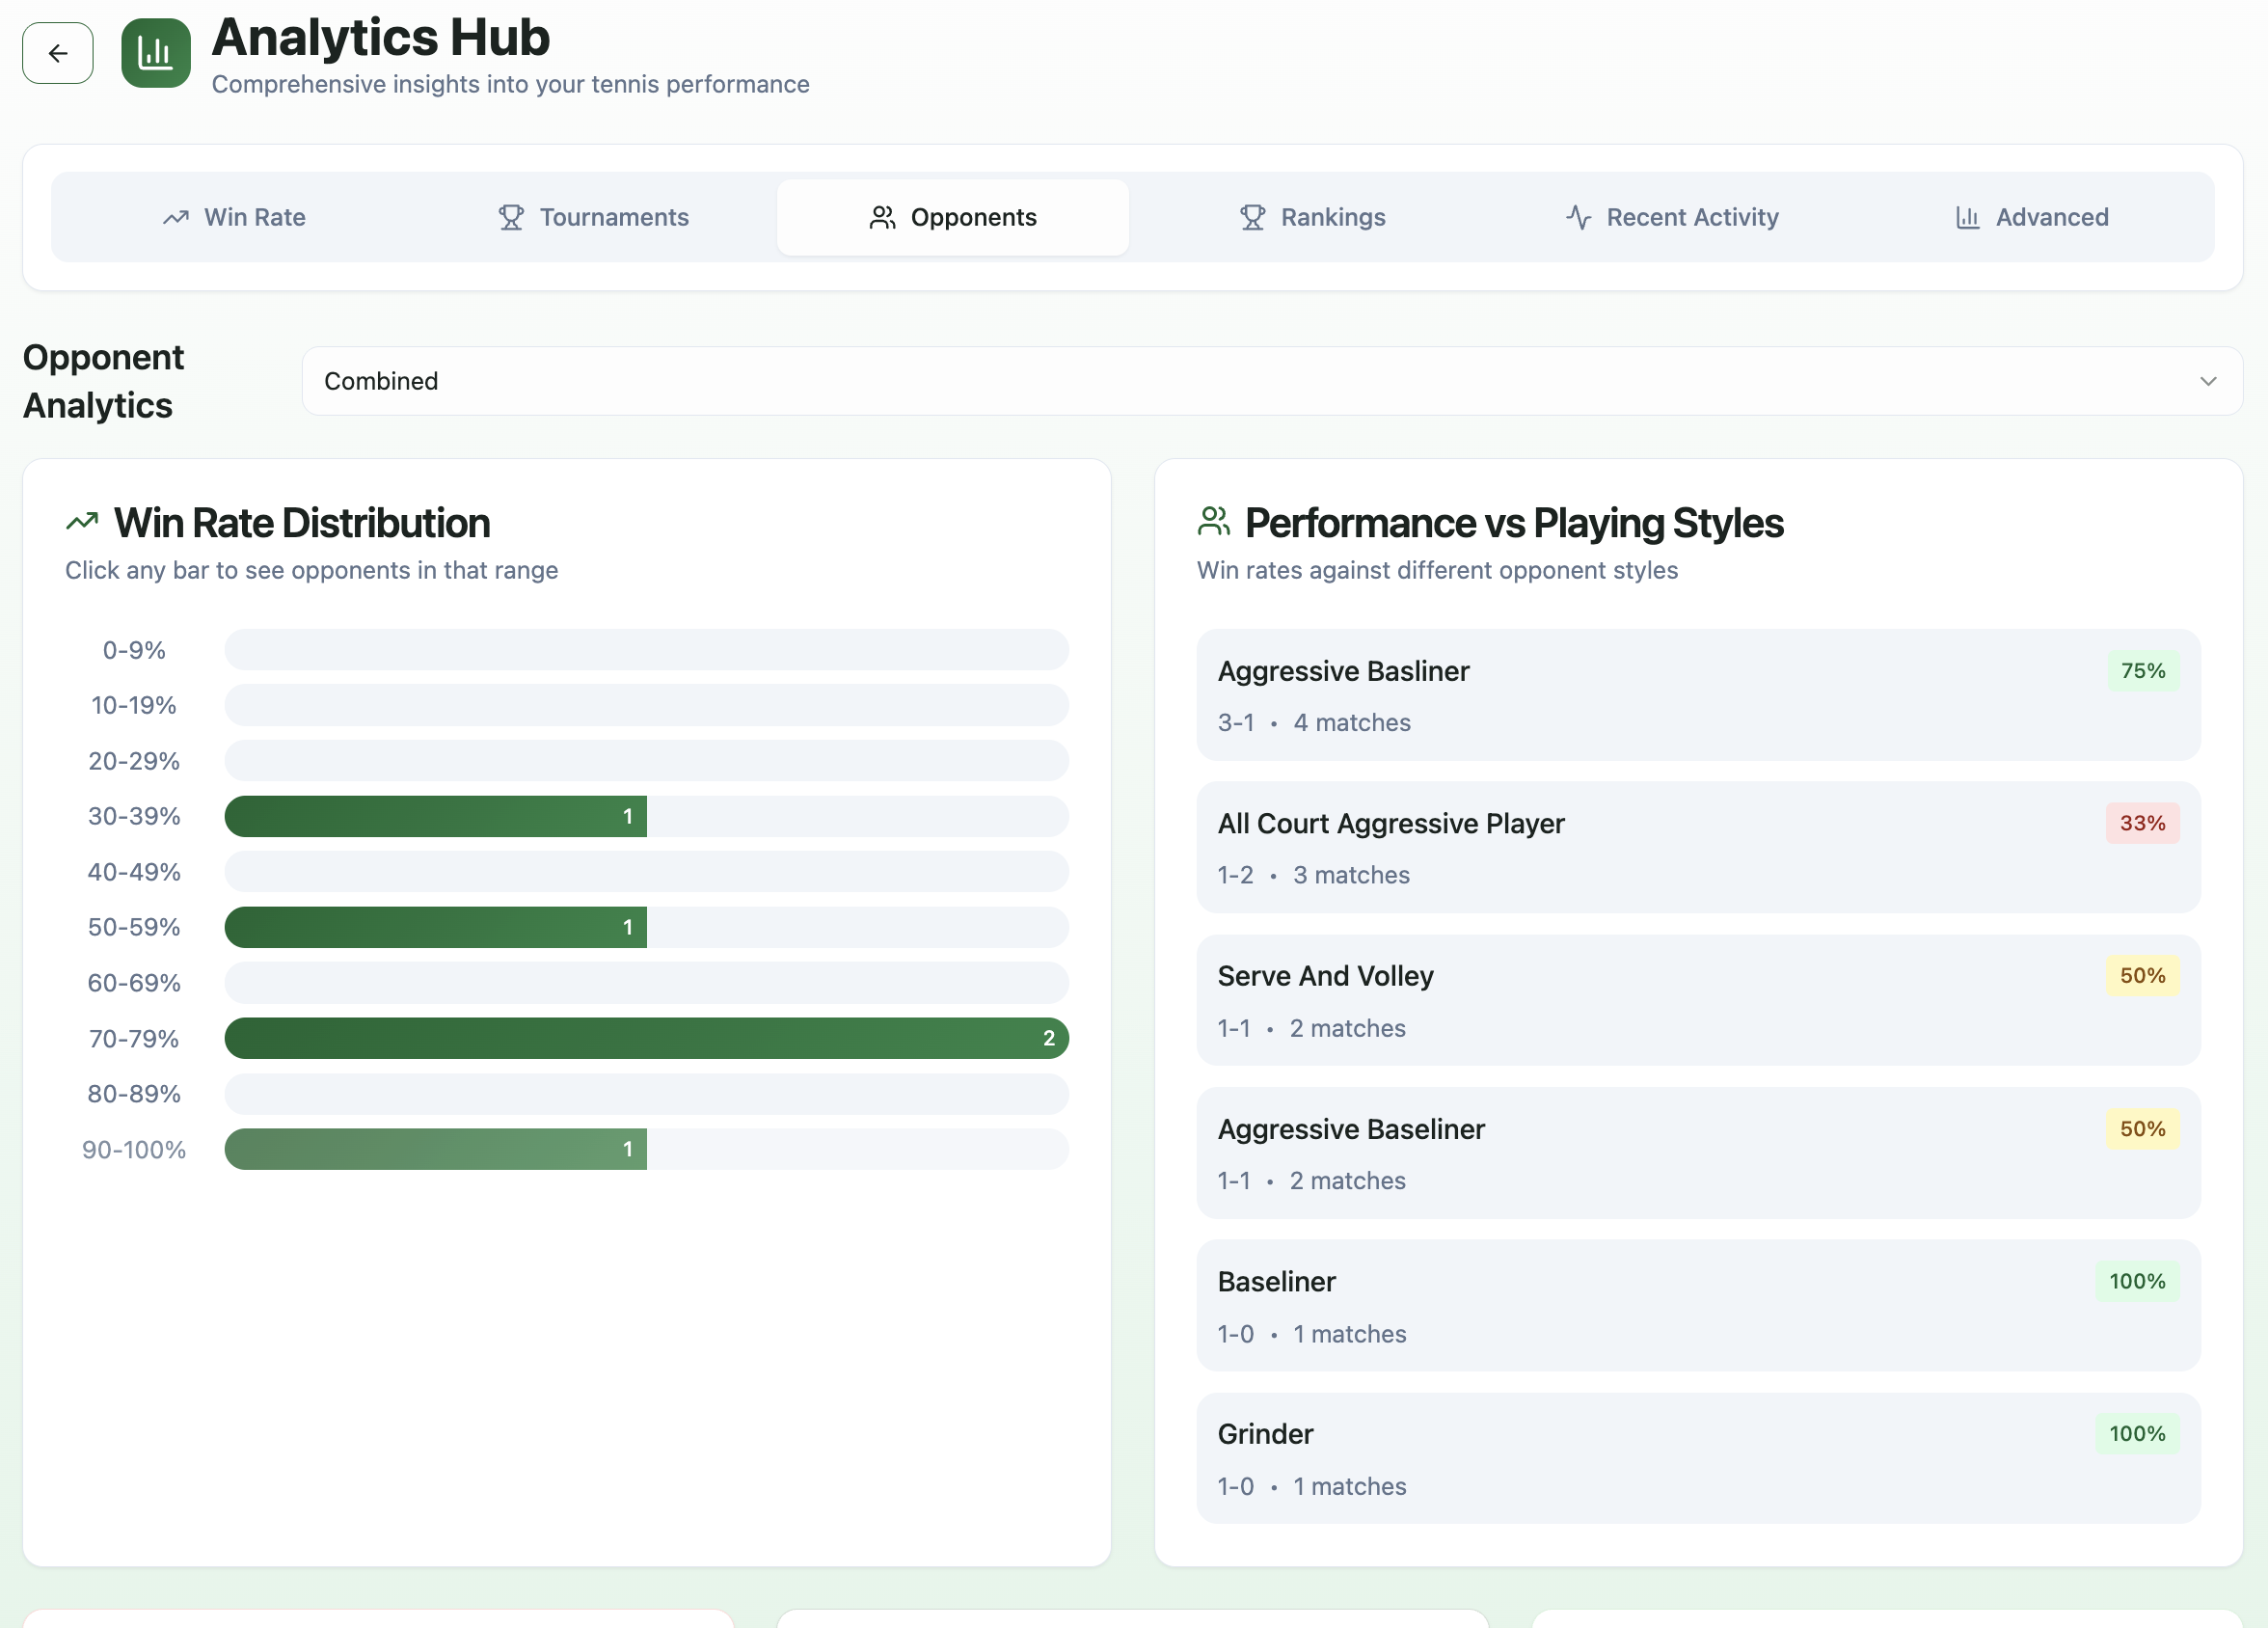Click the 30-39% win rate bar

[435, 816]
